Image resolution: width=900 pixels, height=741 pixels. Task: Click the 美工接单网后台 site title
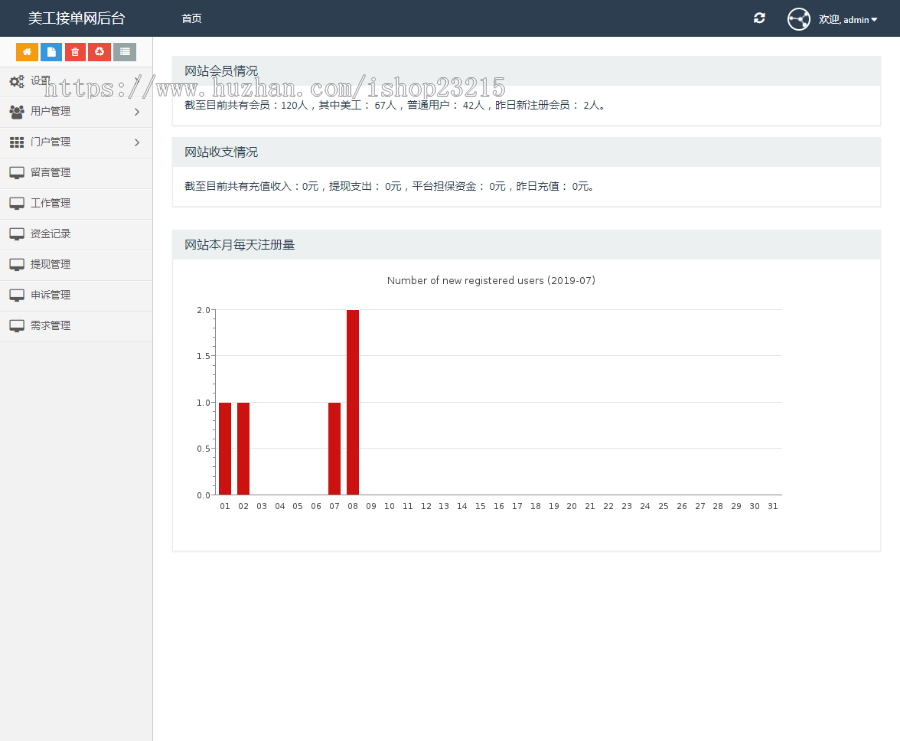77,19
